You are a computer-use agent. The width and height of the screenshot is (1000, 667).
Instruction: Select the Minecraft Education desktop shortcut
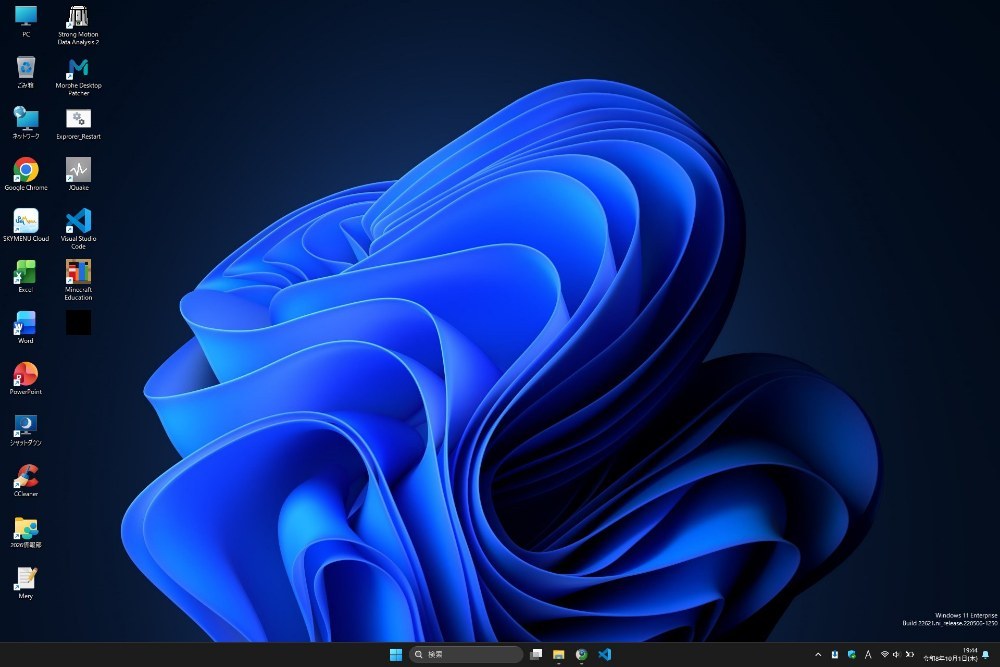tap(78, 280)
